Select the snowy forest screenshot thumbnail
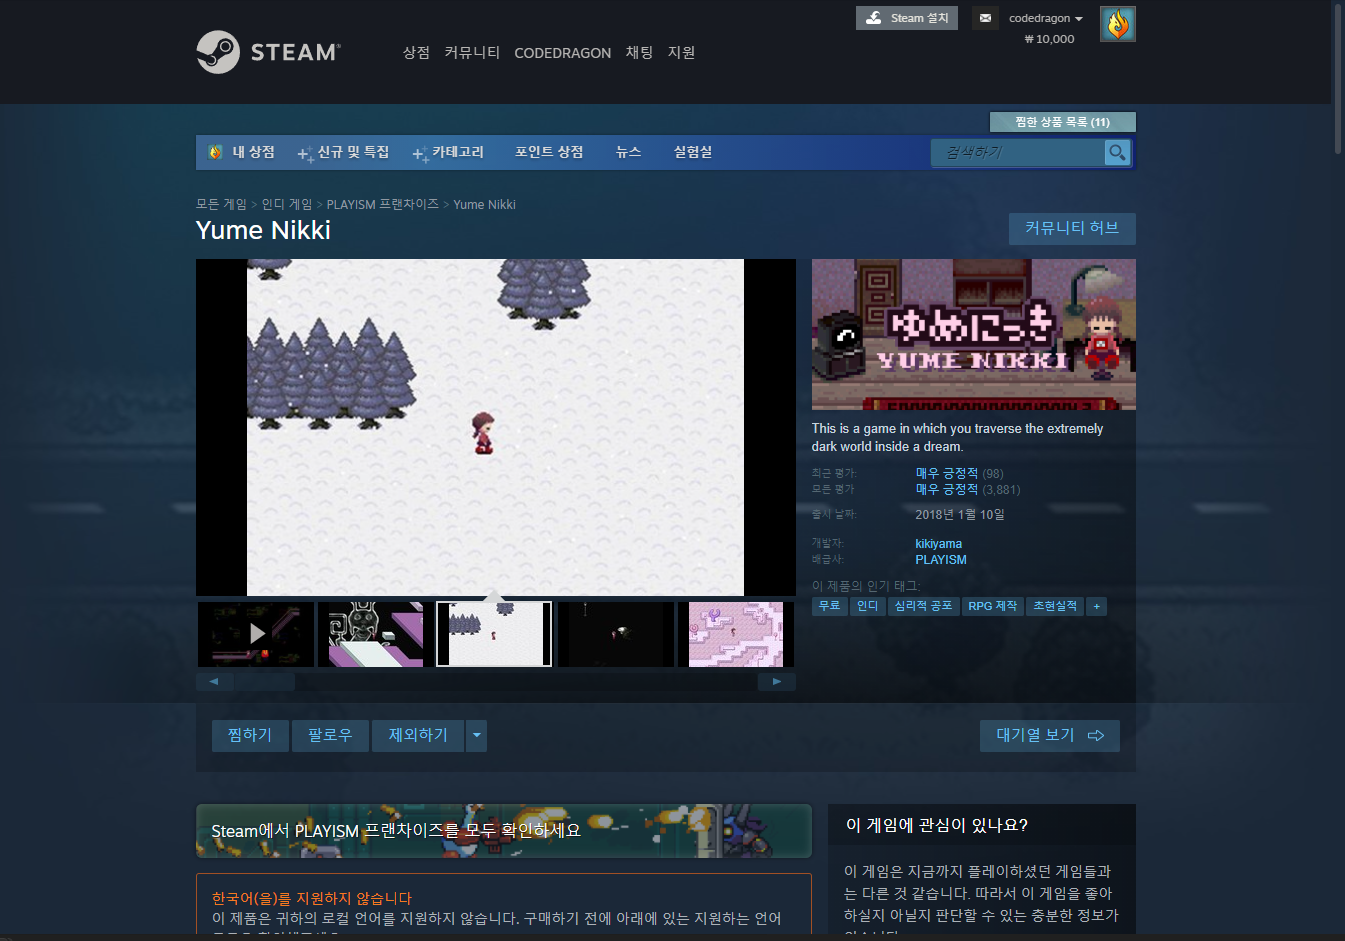 tap(494, 634)
